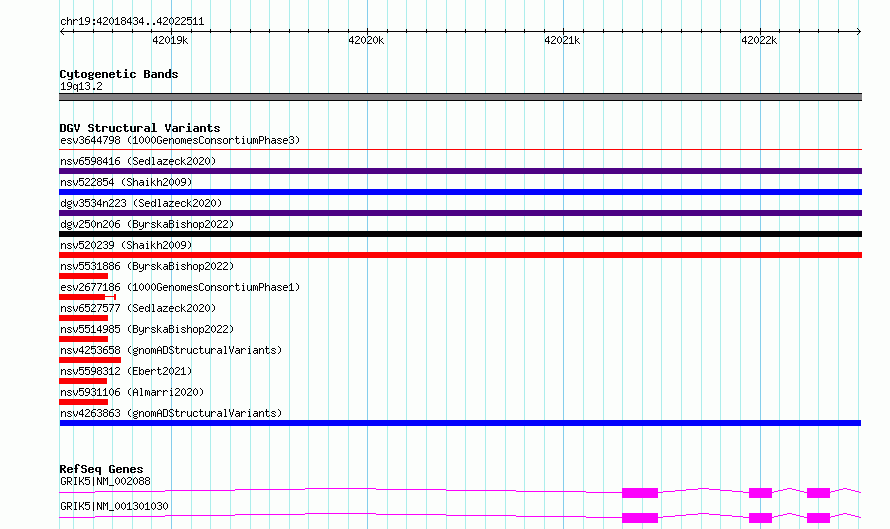Image resolution: width=890 pixels, height=529 pixels.
Task: Open dgv3534n223 (Sedlazeck2020) label
Action: point(141,203)
